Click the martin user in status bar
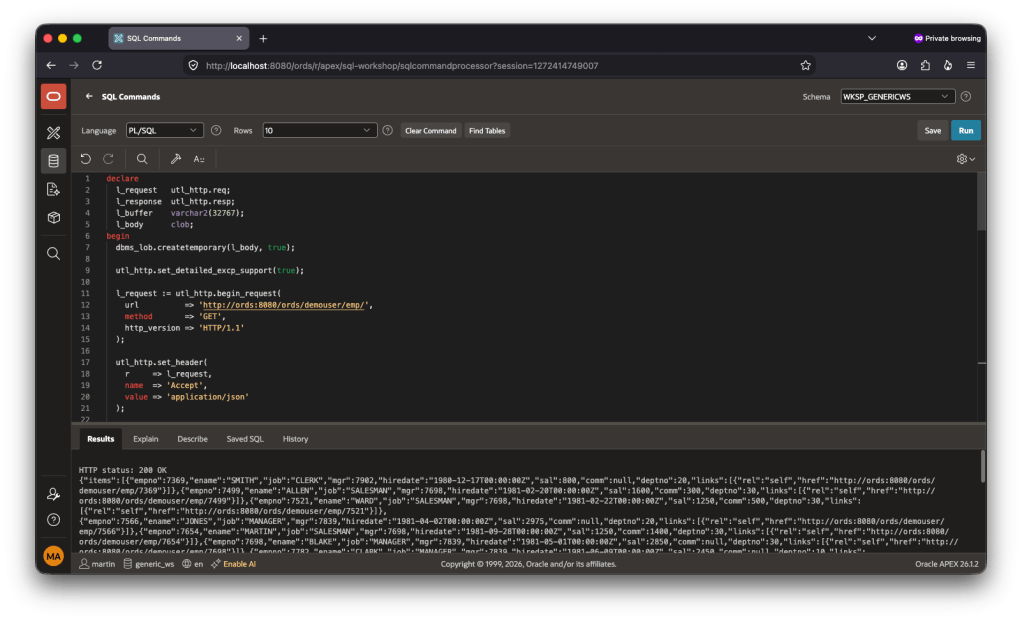The image size is (1022, 621). tap(98, 564)
